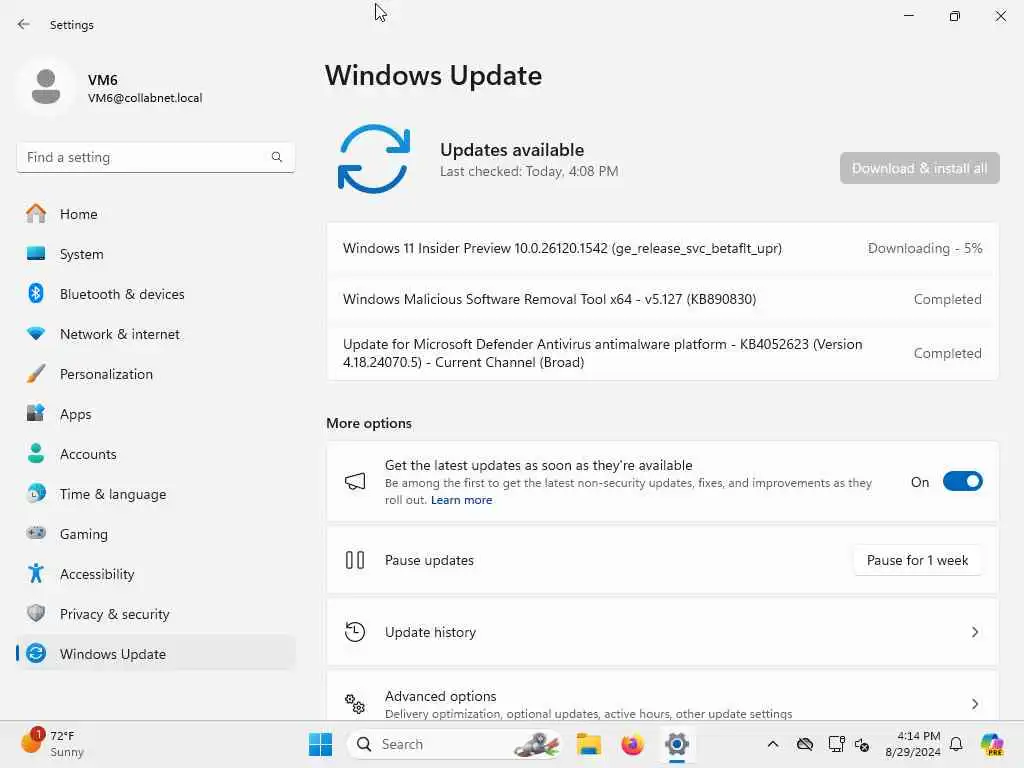Image resolution: width=1024 pixels, height=768 pixels.
Task: Click Malicious Software Removal Tool entry
Action: click(662, 299)
